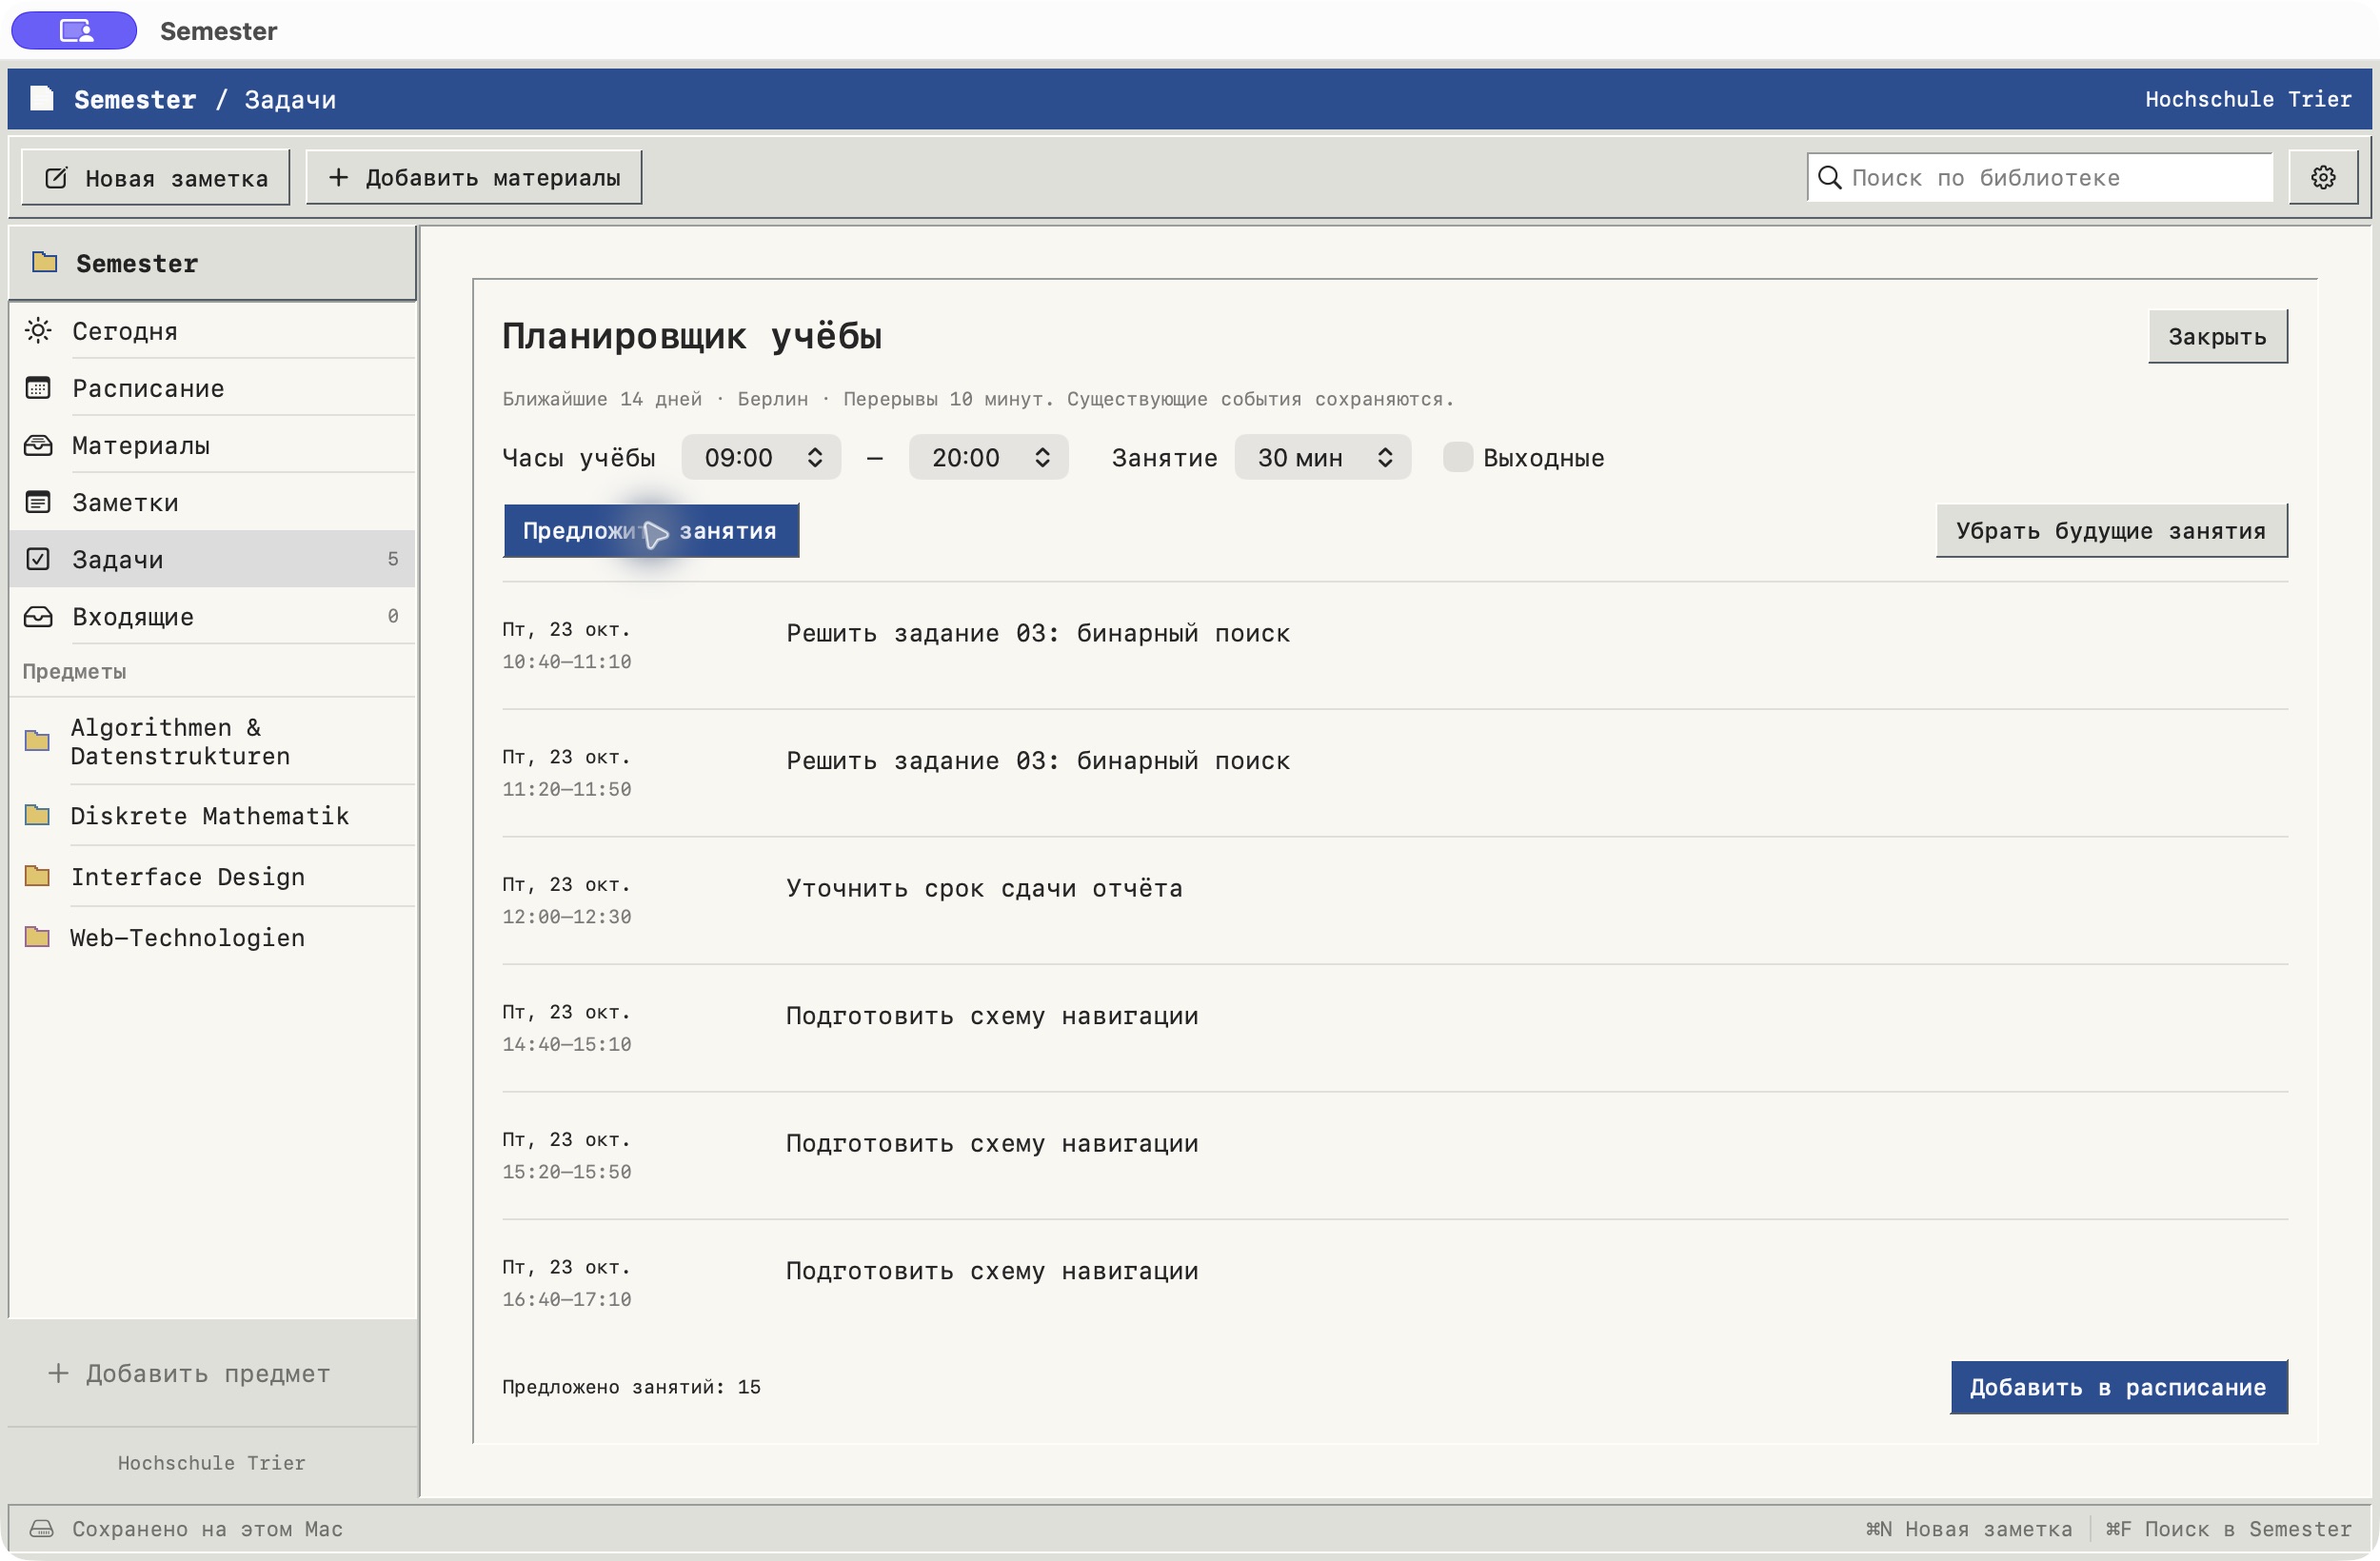Click the plus icon on Добавить материалы
The height and width of the screenshot is (1561, 2380).
click(339, 177)
